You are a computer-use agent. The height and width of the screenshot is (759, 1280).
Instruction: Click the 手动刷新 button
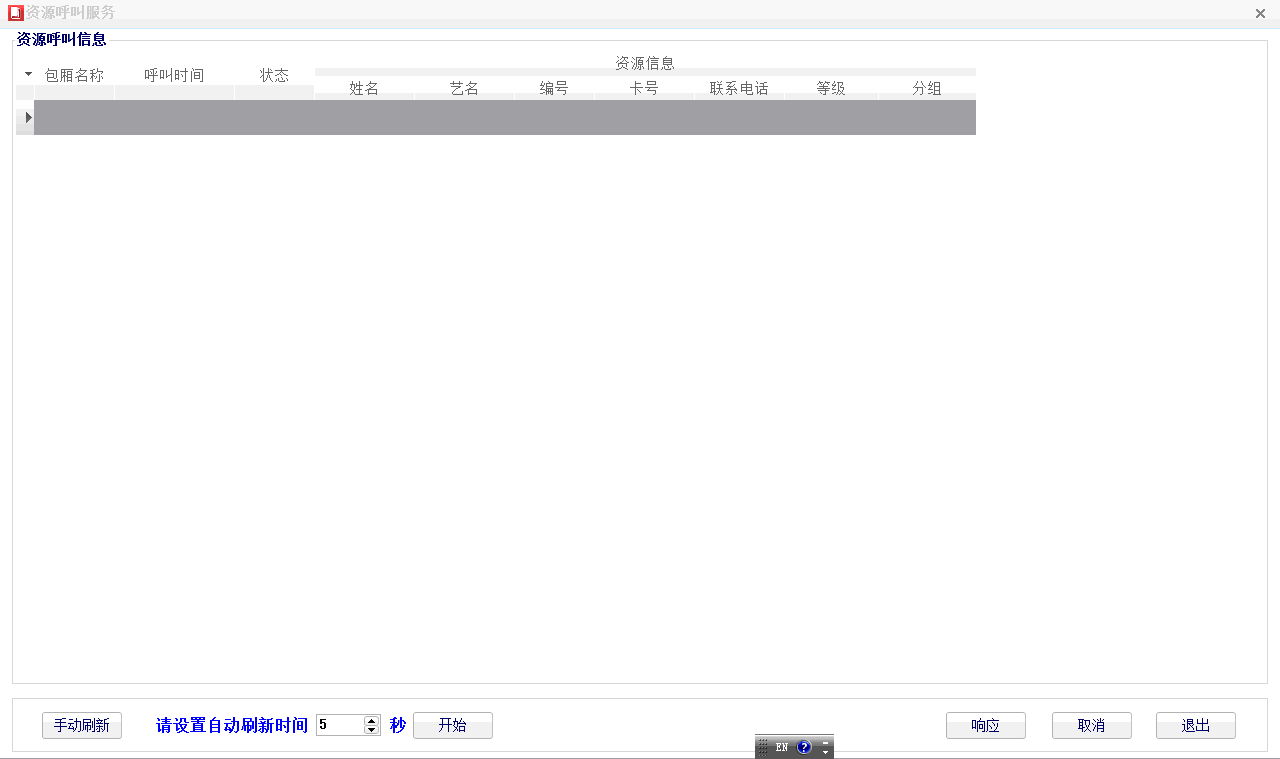82,725
